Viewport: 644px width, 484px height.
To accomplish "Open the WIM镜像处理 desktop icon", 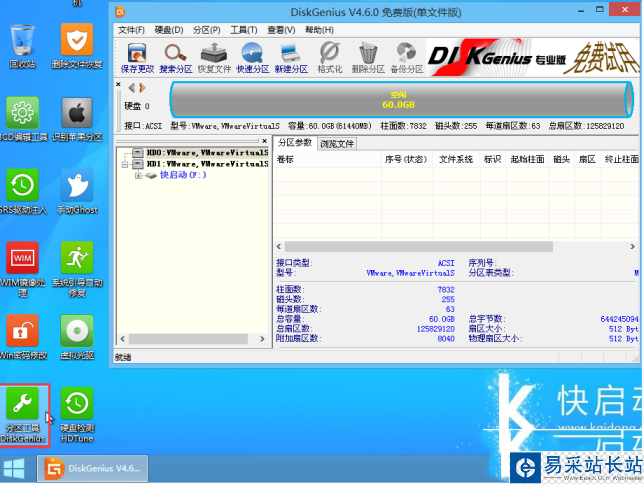I will [22, 270].
